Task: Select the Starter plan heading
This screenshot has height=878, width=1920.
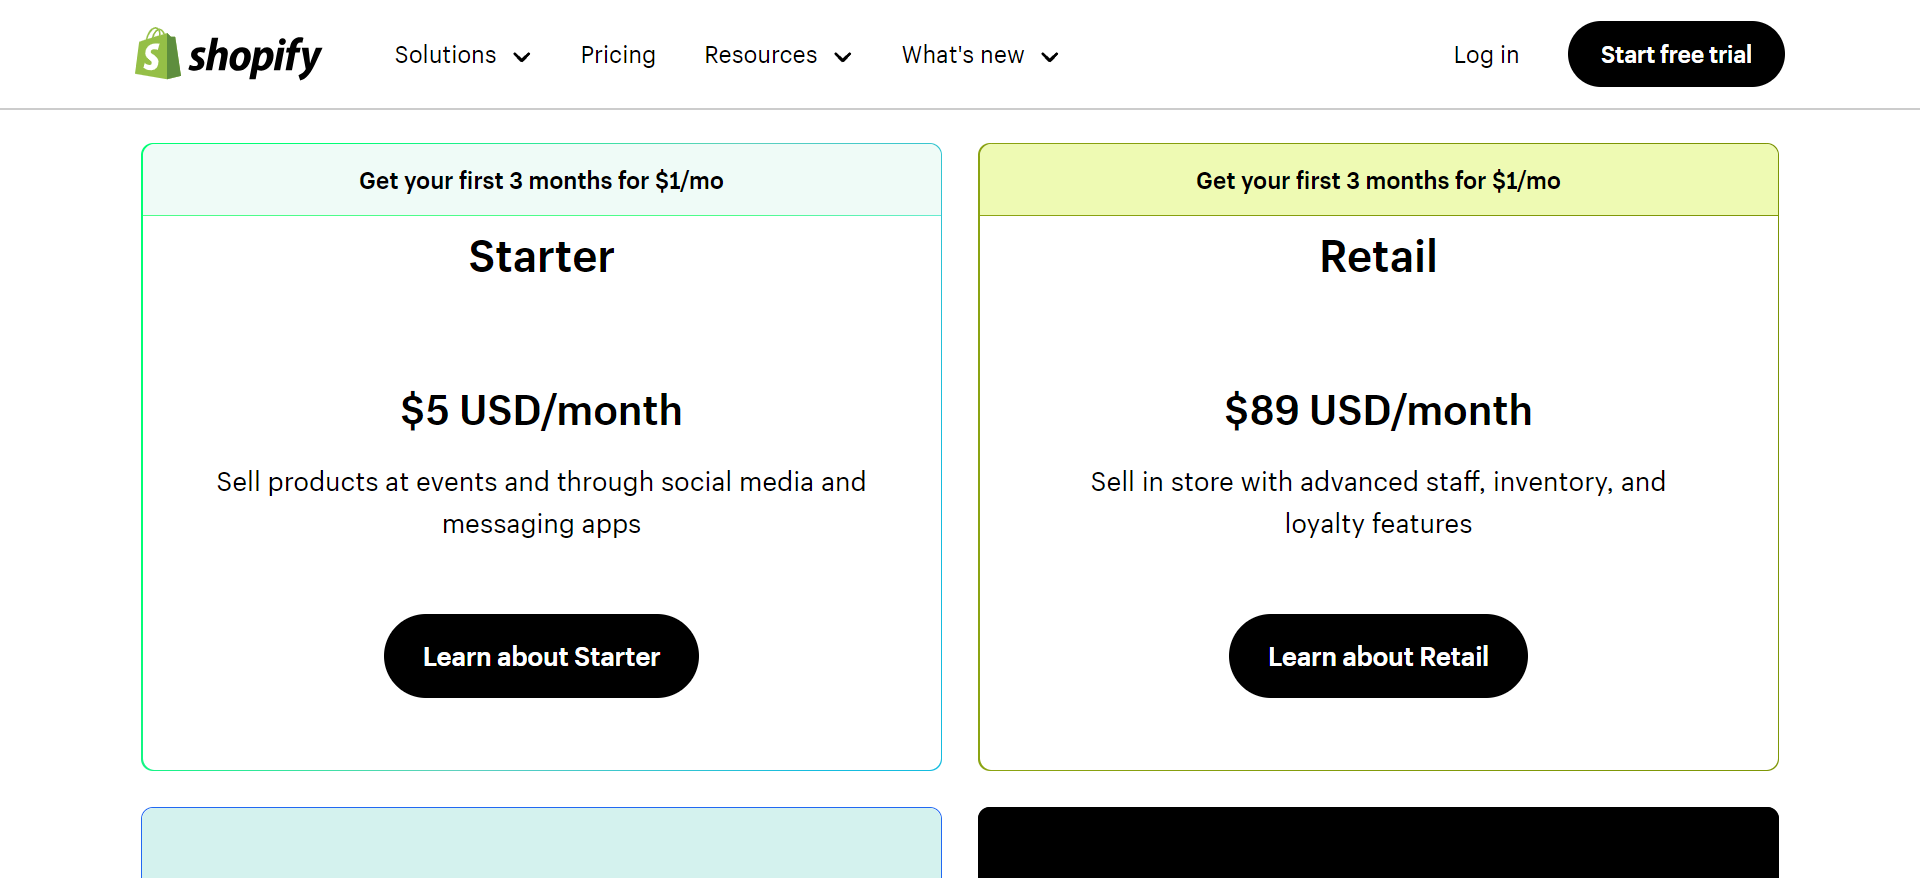Action: pos(541,257)
